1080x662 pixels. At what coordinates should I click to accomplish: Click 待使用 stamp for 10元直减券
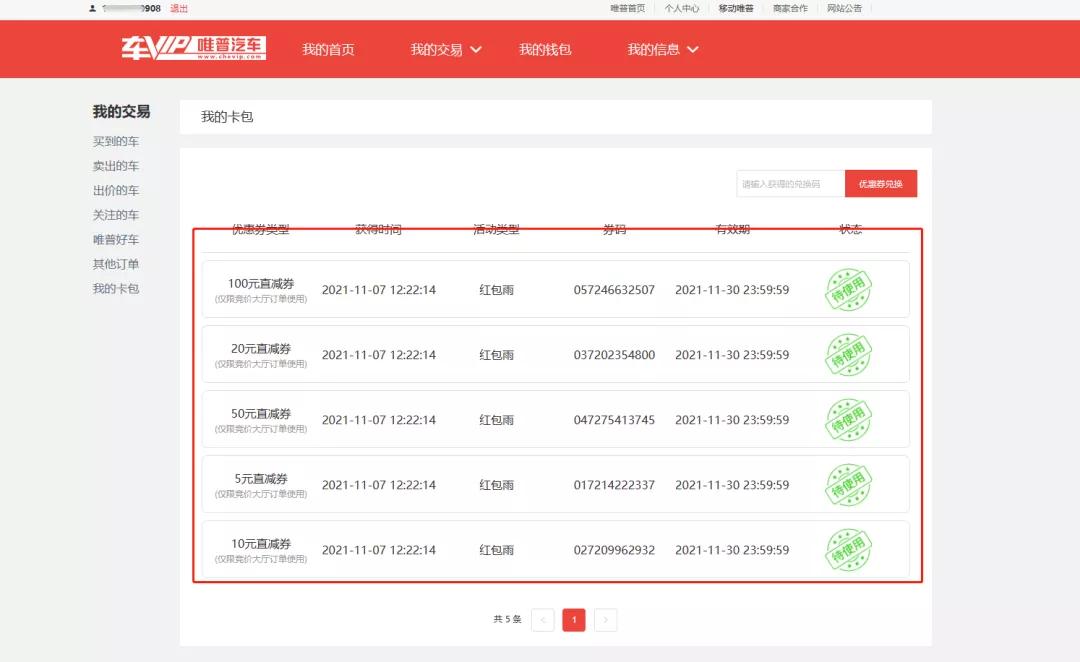(849, 550)
